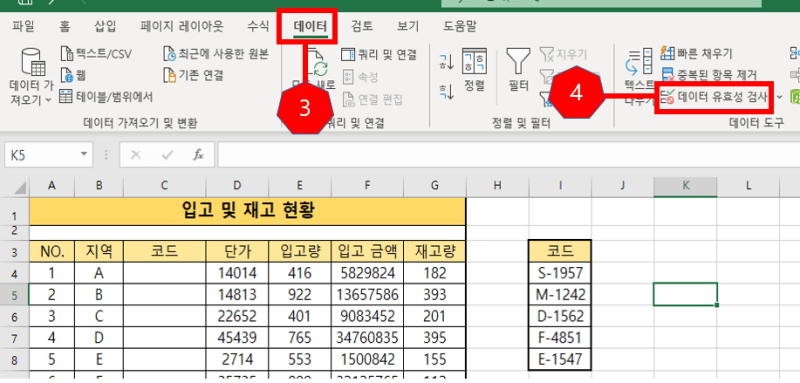Screen dimensions: 800x383
Task: Click the 속성 connection properties button
Action: pos(360,77)
